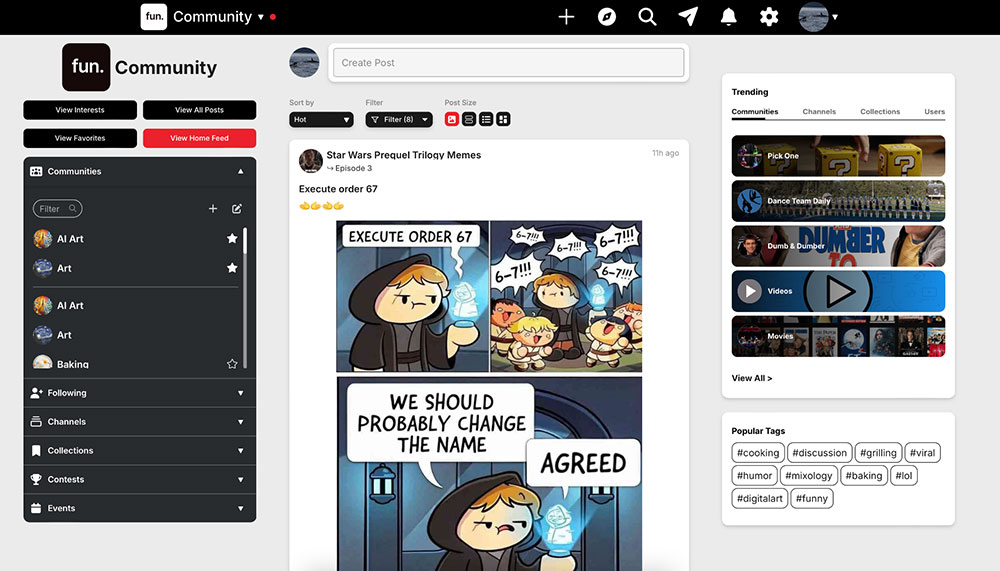Screen dimensions: 1000x571
Task: Click the plus icon in the top bar
Action: point(566,17)
